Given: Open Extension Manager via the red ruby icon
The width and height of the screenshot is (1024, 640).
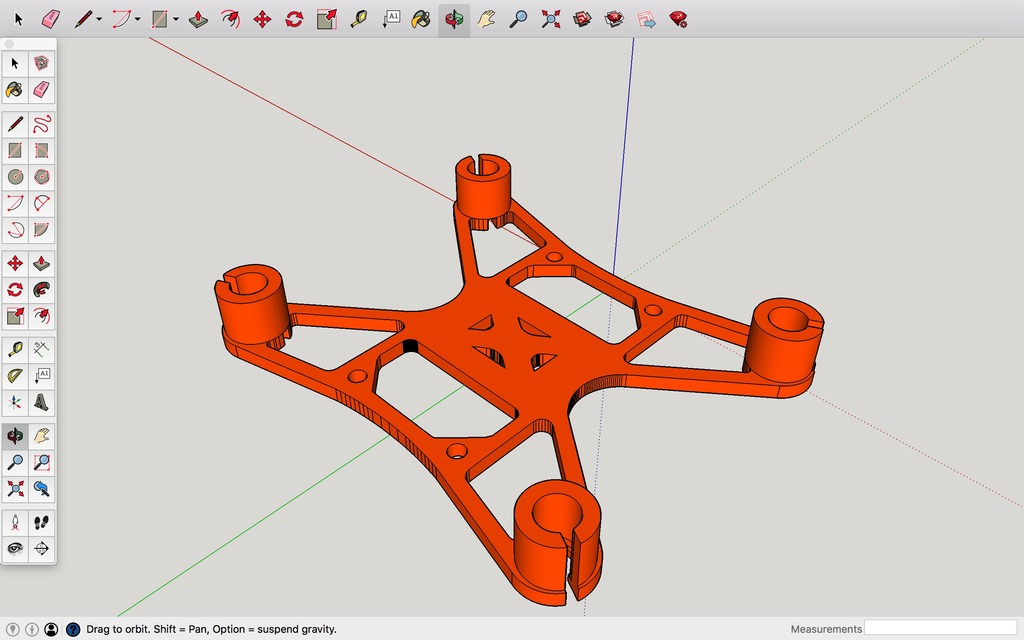Looking at the screenshot, I should coord(679,19).
